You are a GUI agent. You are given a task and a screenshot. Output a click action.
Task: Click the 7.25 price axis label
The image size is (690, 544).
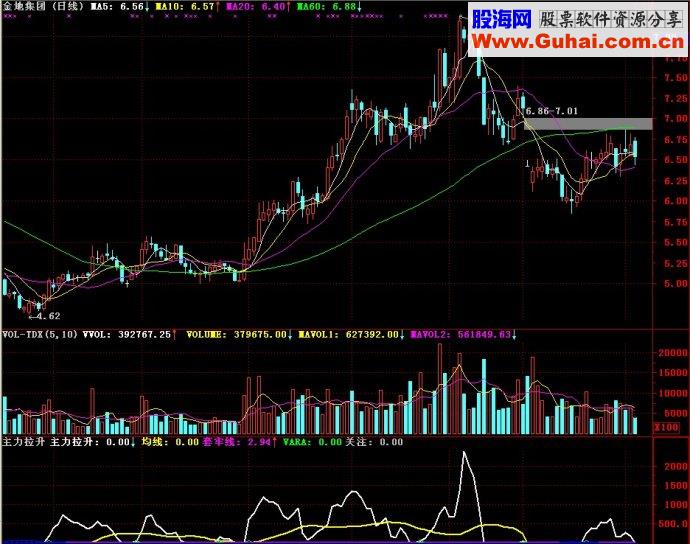click(x=675, y=98)
